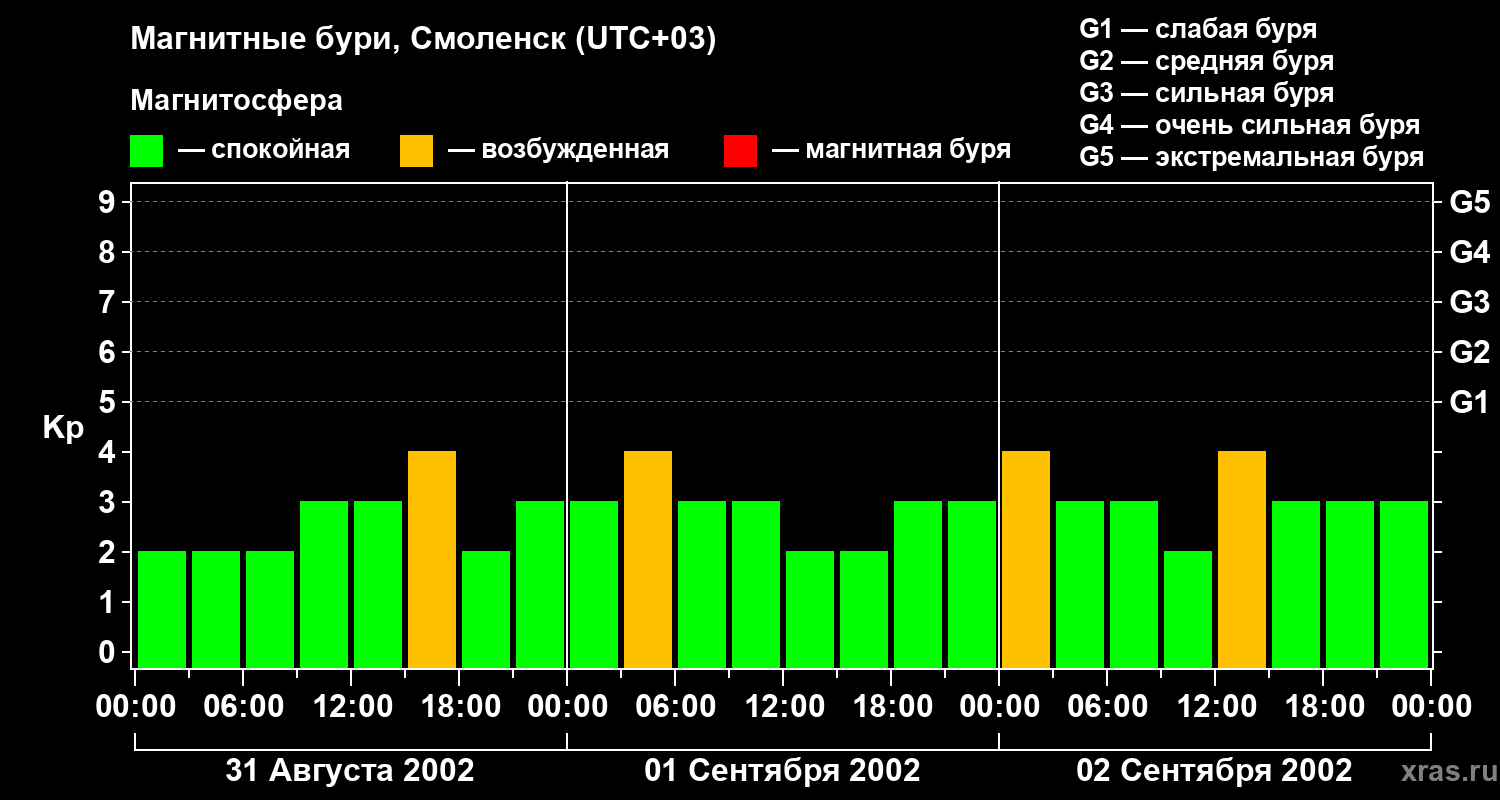The image size is (1500, 800).
Task: Click the last green bar on 02 Сентября
Action: coord(1404,584)
